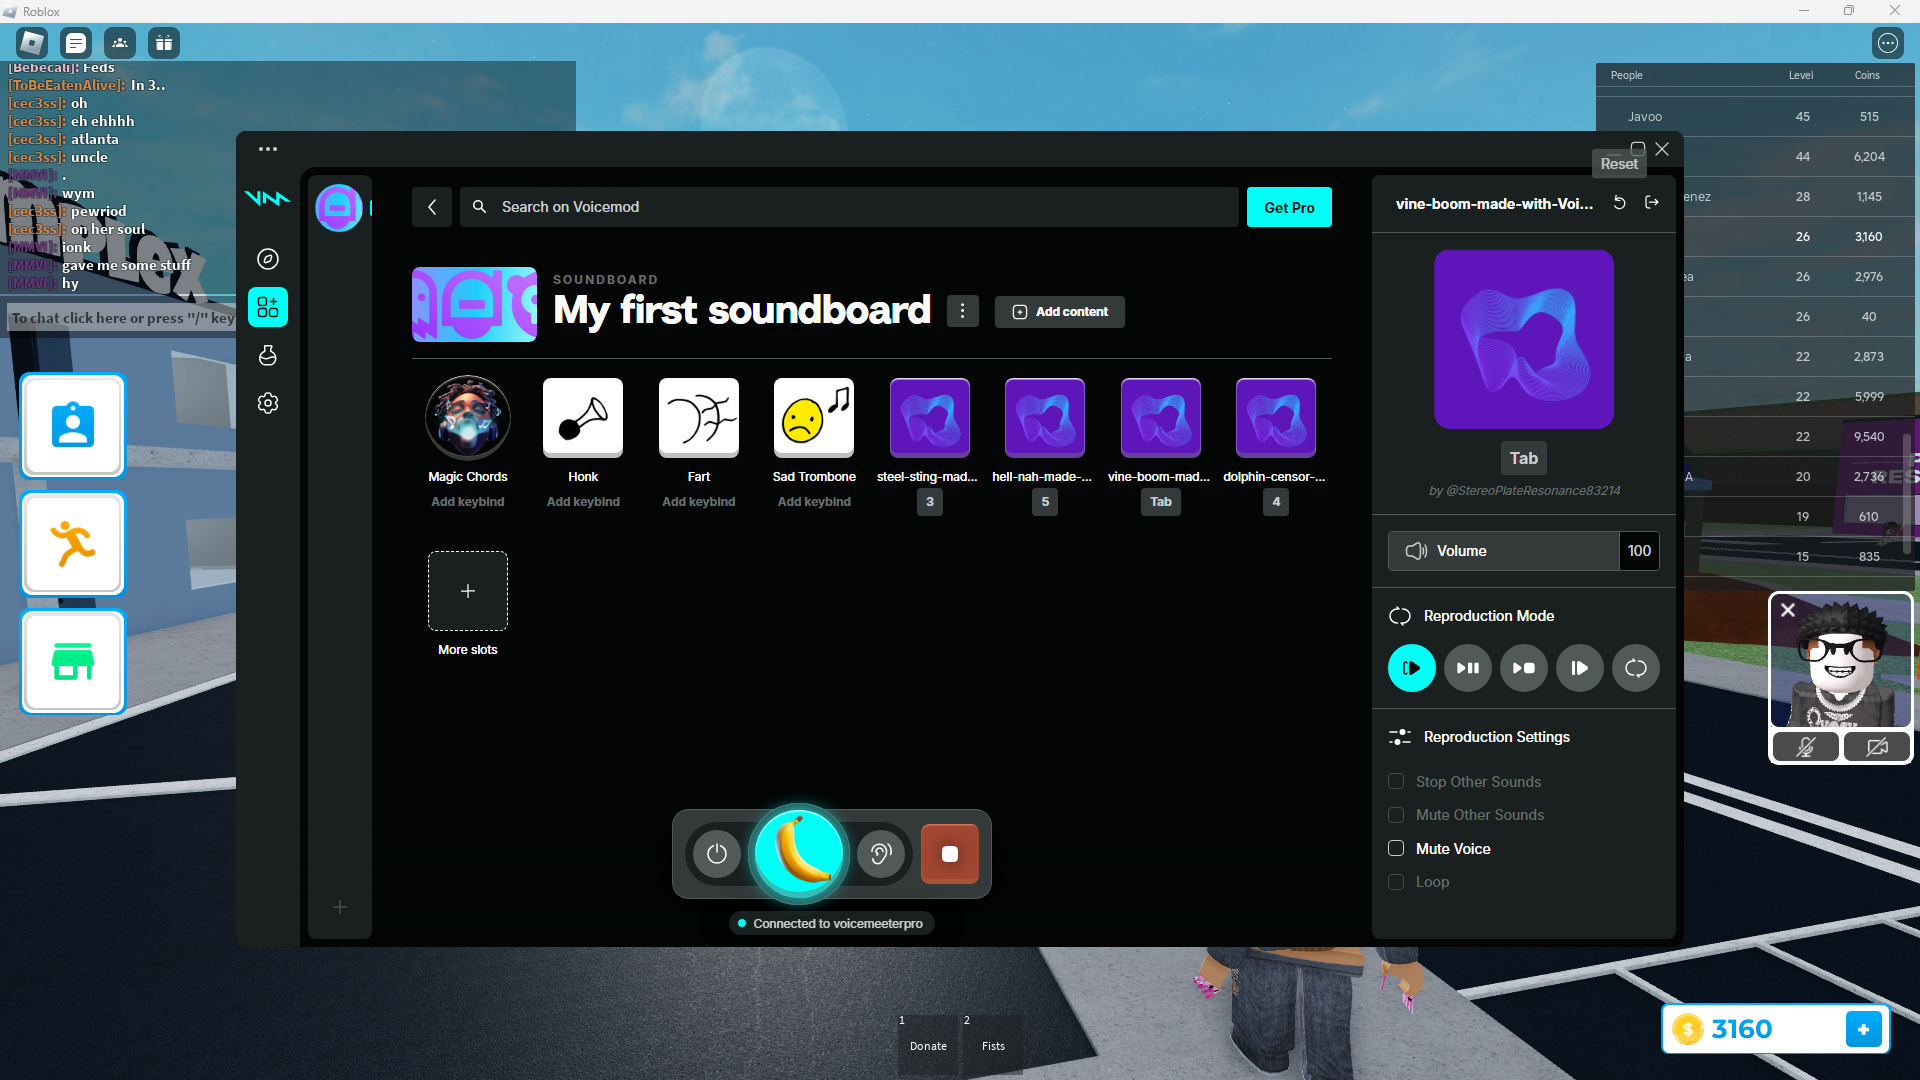This screenshot has height=1080, width=1920.
Task: Add keybind for Magic Chords
Action: 468,502
